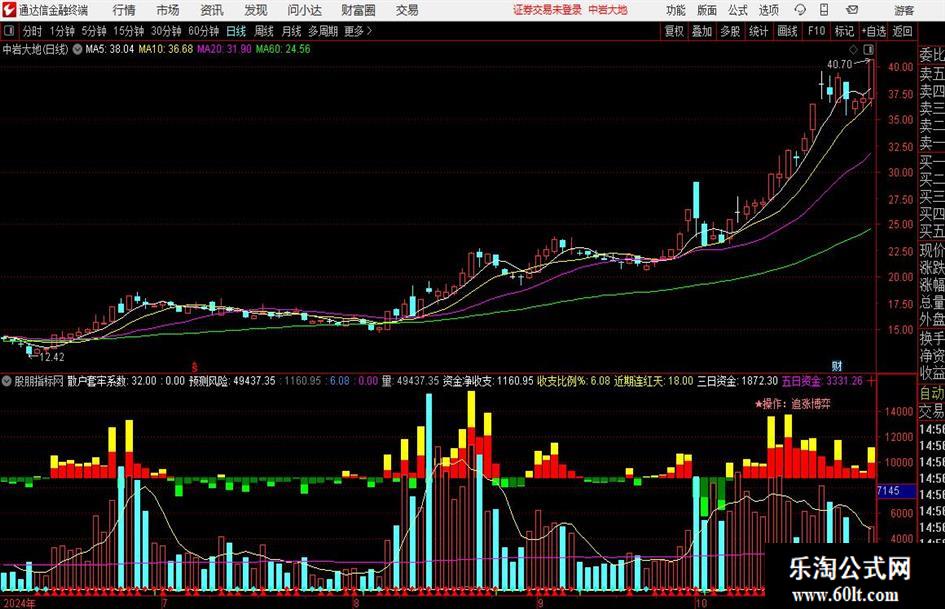Switch to 月线 monthly tab

tap(291, 31)
